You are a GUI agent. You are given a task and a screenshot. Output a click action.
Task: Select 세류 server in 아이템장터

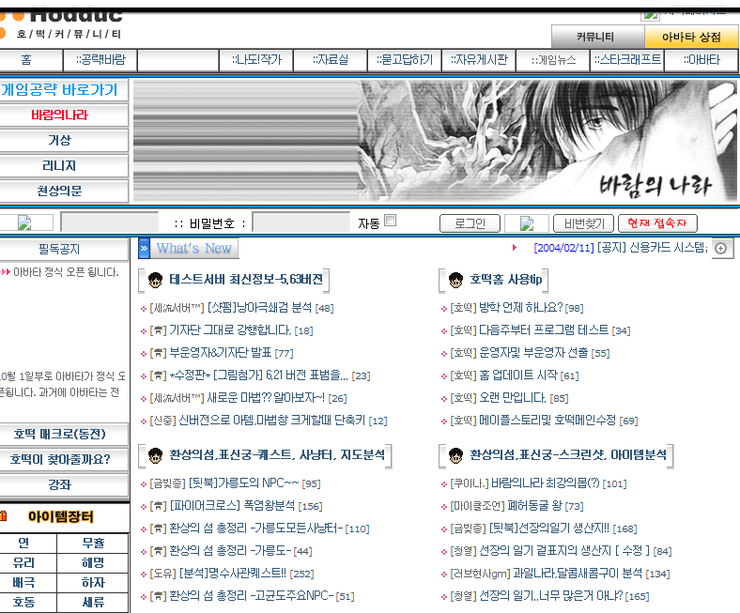tap(93, 603)
